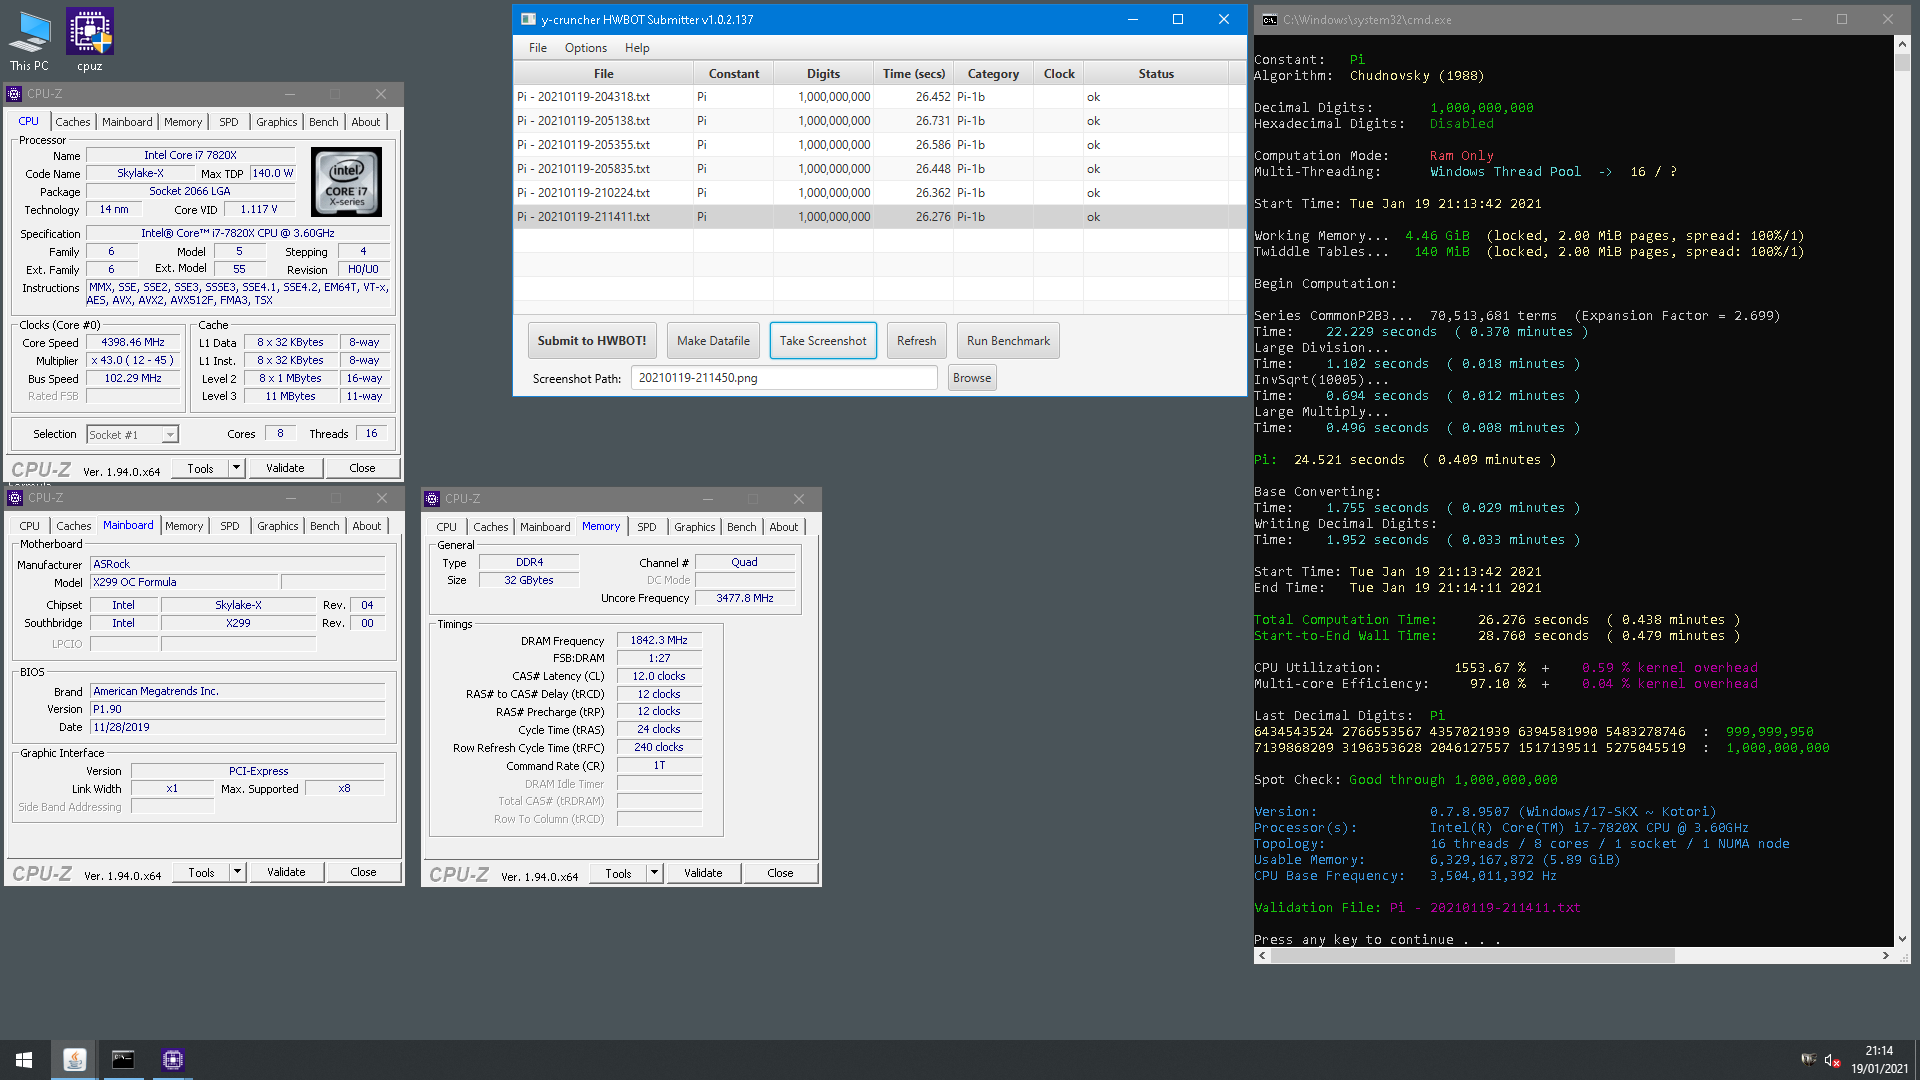The image size is (1920, 1080).
Task: Switch to SPD tab in Memory CPU-Z window
Action: point(647,526)
